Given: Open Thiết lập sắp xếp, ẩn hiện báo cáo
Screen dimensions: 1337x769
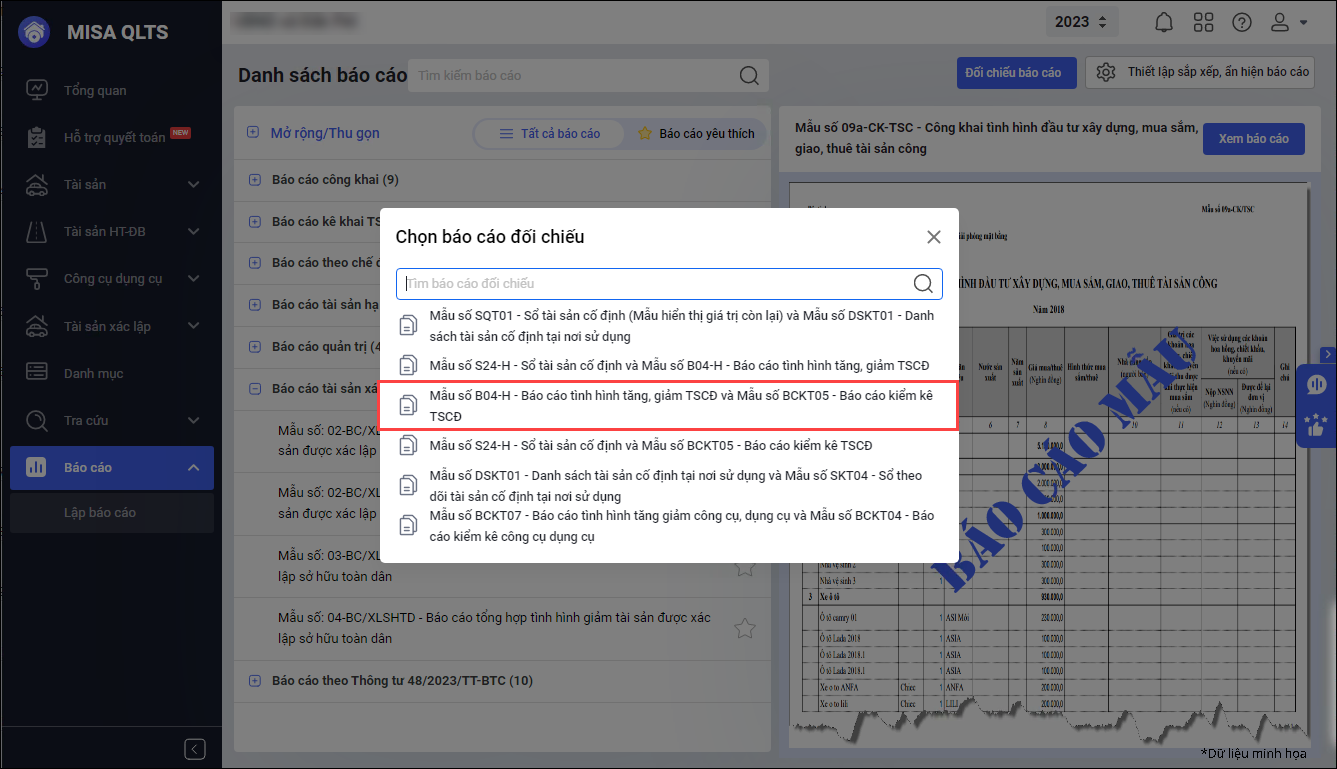Looking at the screenshot, I should pyautogui.click(x=1202, y=73).
